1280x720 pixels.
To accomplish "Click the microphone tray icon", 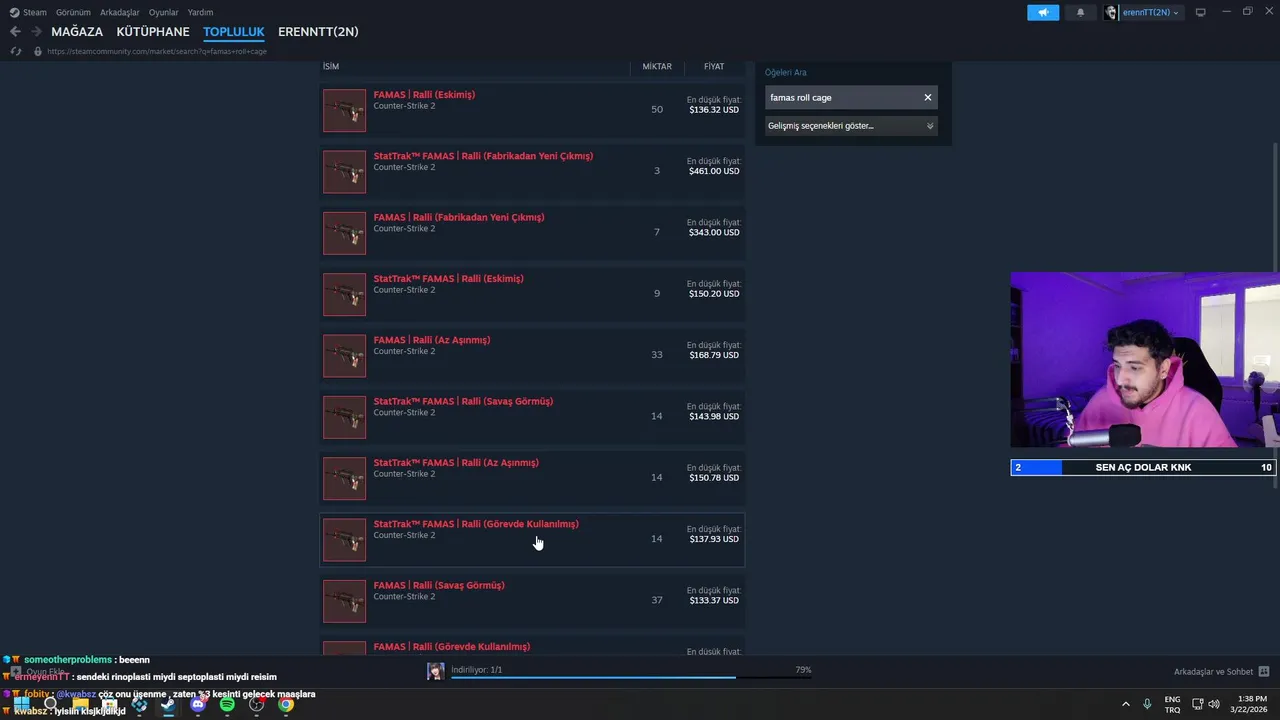I will 1147,705.
